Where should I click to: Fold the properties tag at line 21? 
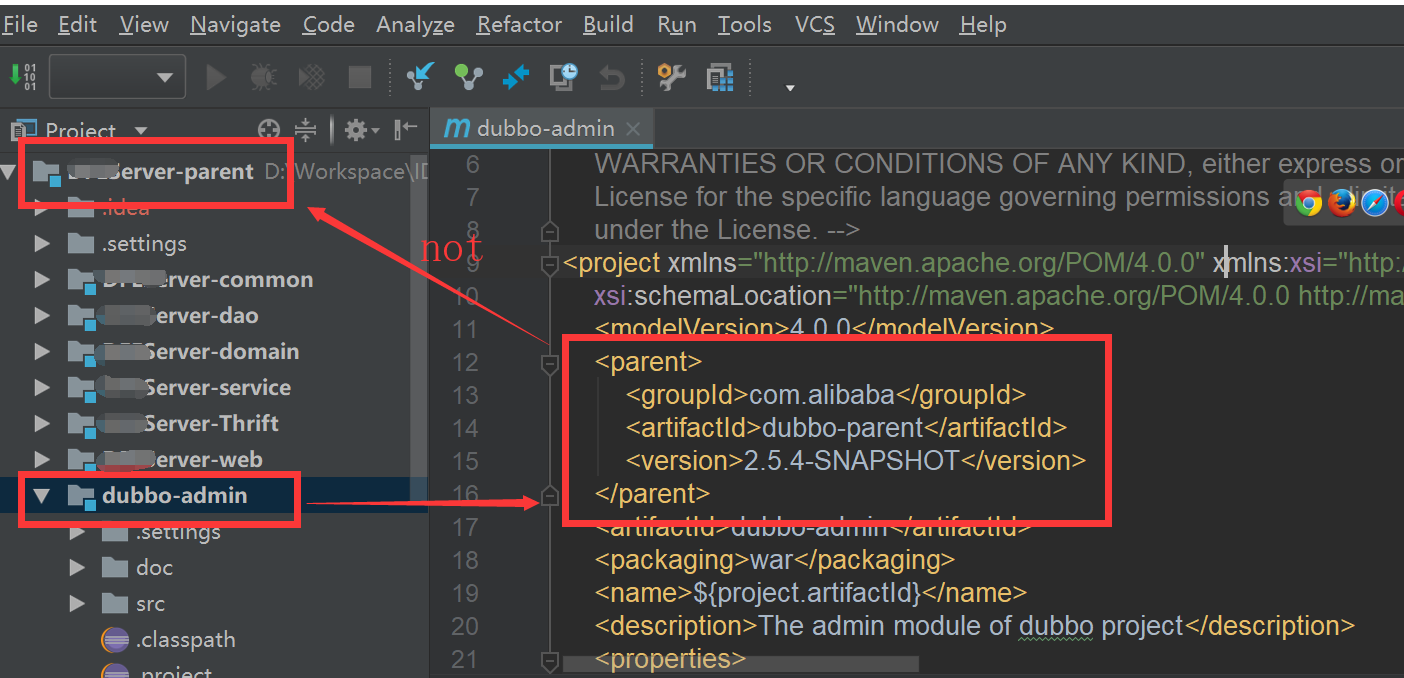tap(549, 661)
